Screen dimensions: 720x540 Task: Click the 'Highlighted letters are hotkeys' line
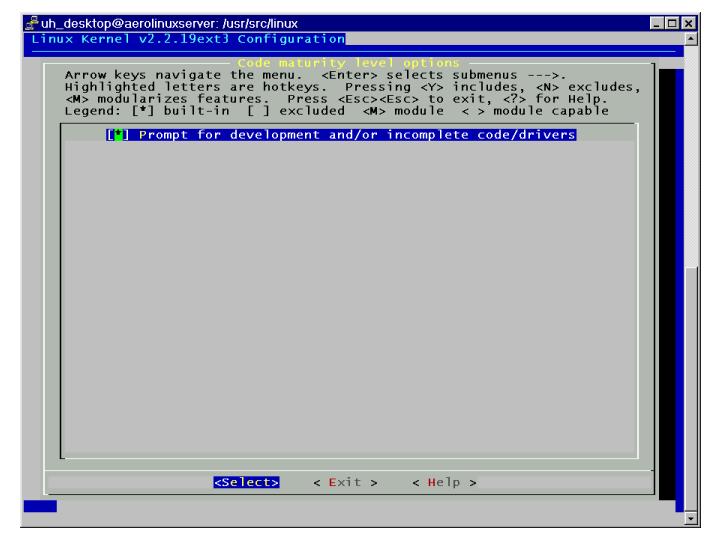point(353,87)
